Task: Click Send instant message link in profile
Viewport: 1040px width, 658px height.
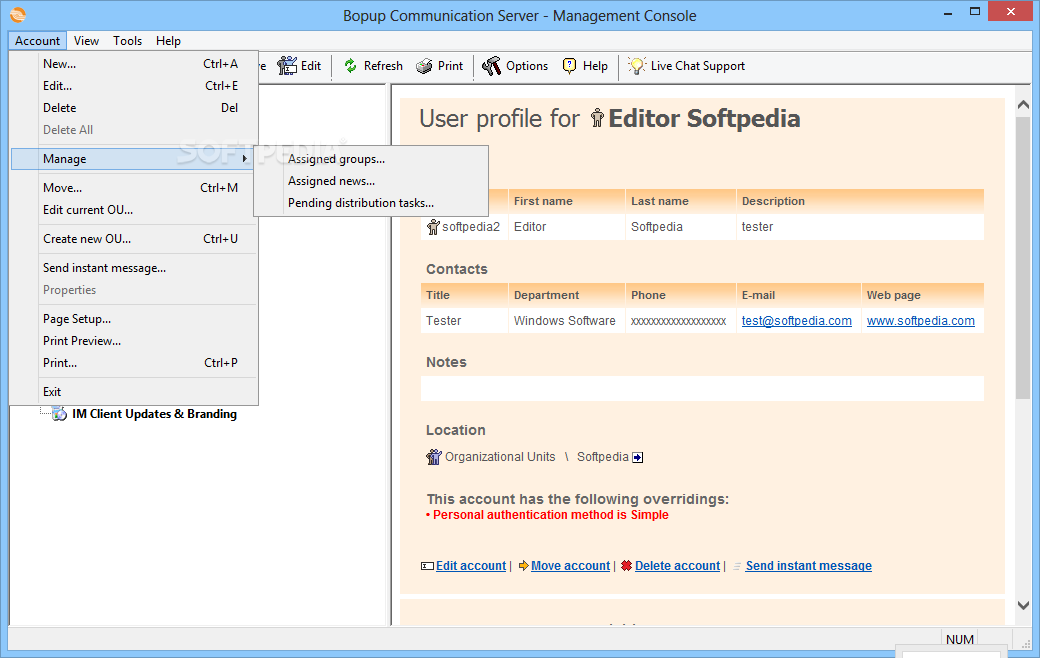Action: click(x=809, y=566)
